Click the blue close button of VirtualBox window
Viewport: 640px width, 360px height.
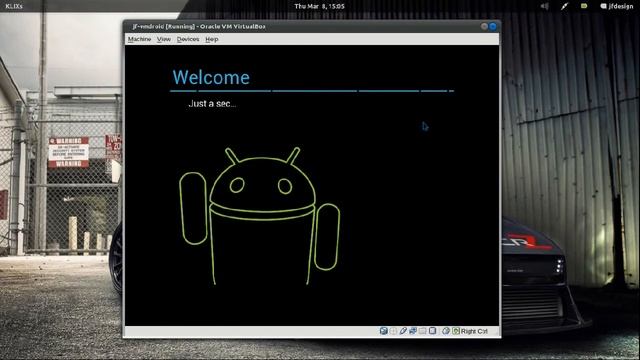coord(493,26)
